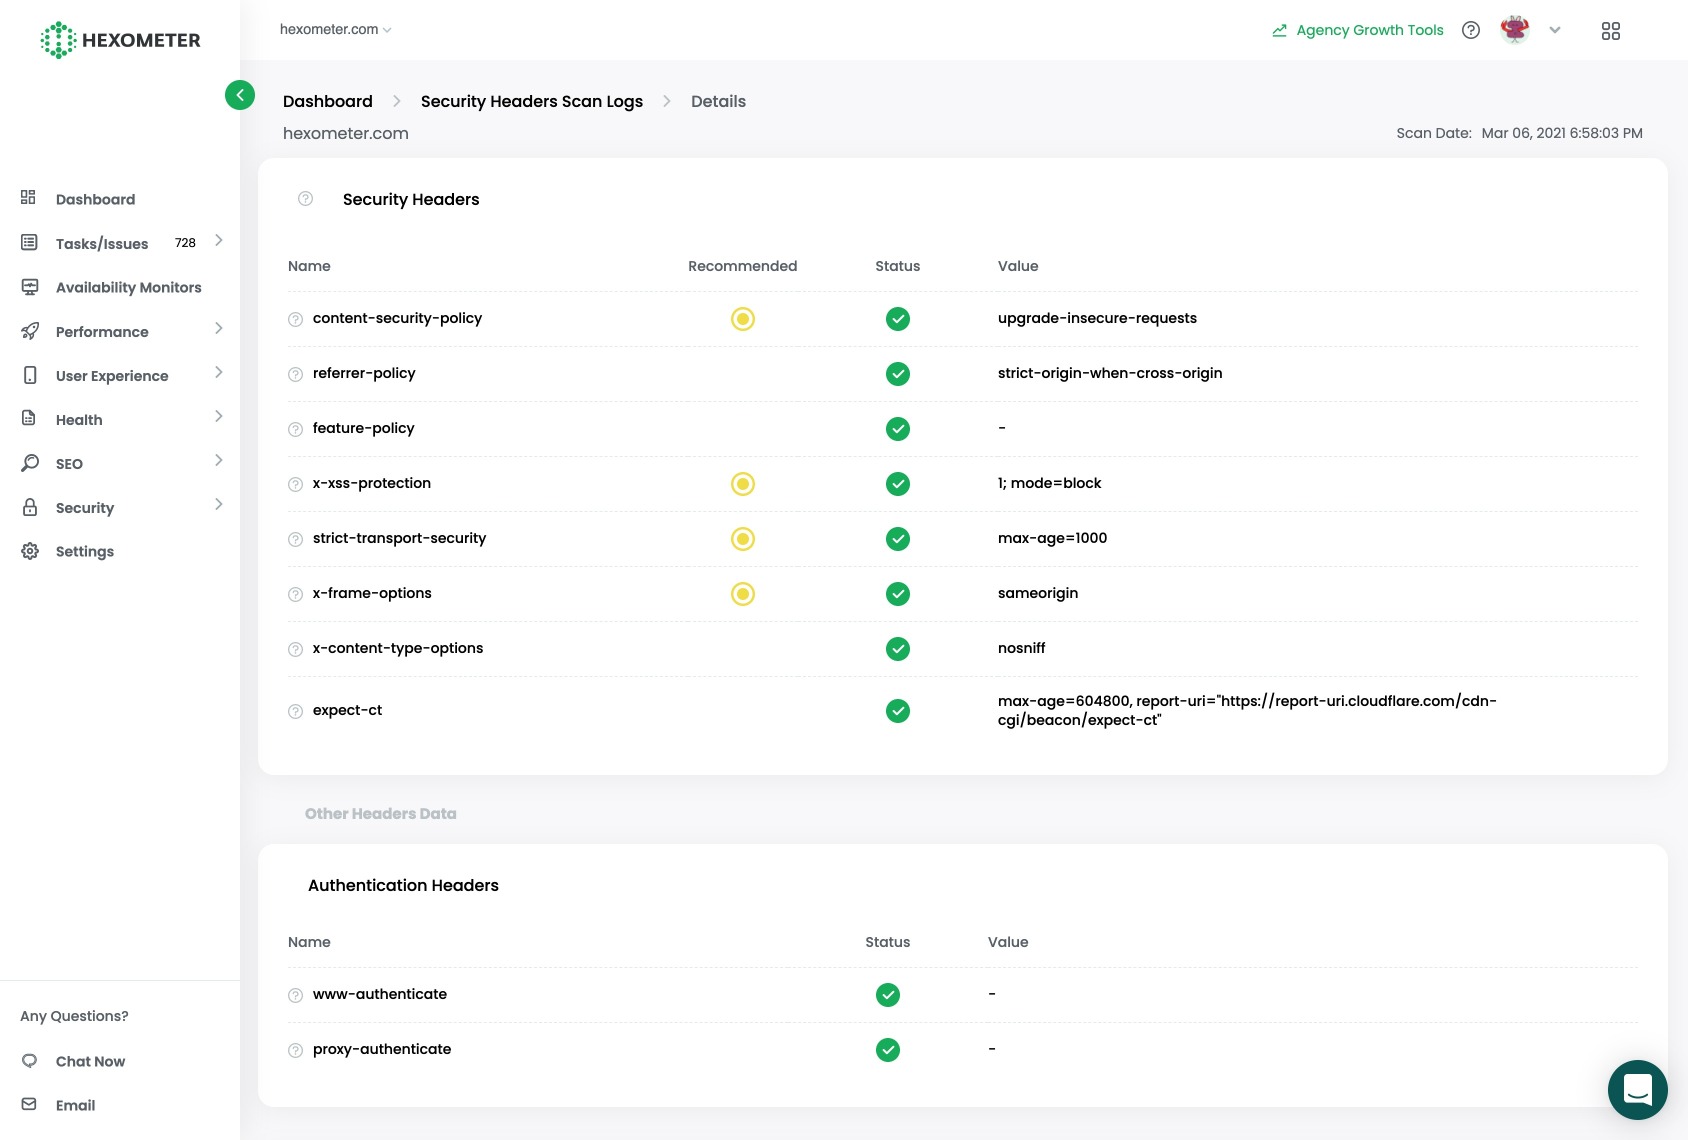The width and height of the screenshot is (1688, 1140).
Task: Click the SEO magnifier icon
Action: pyautogui.click(x=30, y=463)
